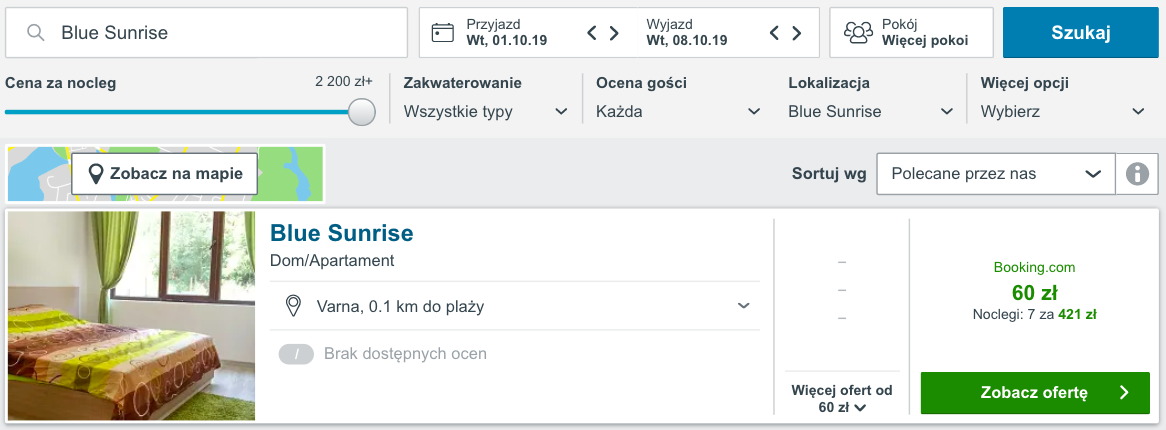Image resolution: width=1166 pixels, height=430 pixels.
Task: Click green Zobacz ofertę button
Action: (1035, 393)
